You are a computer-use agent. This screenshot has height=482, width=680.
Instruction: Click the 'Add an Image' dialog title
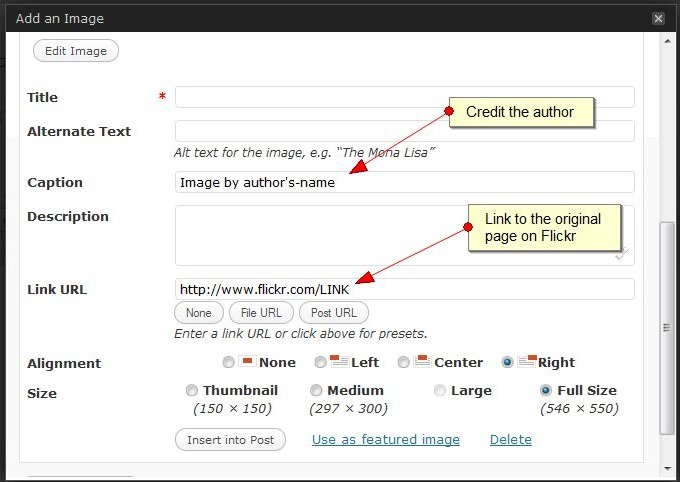pos(60,18)
